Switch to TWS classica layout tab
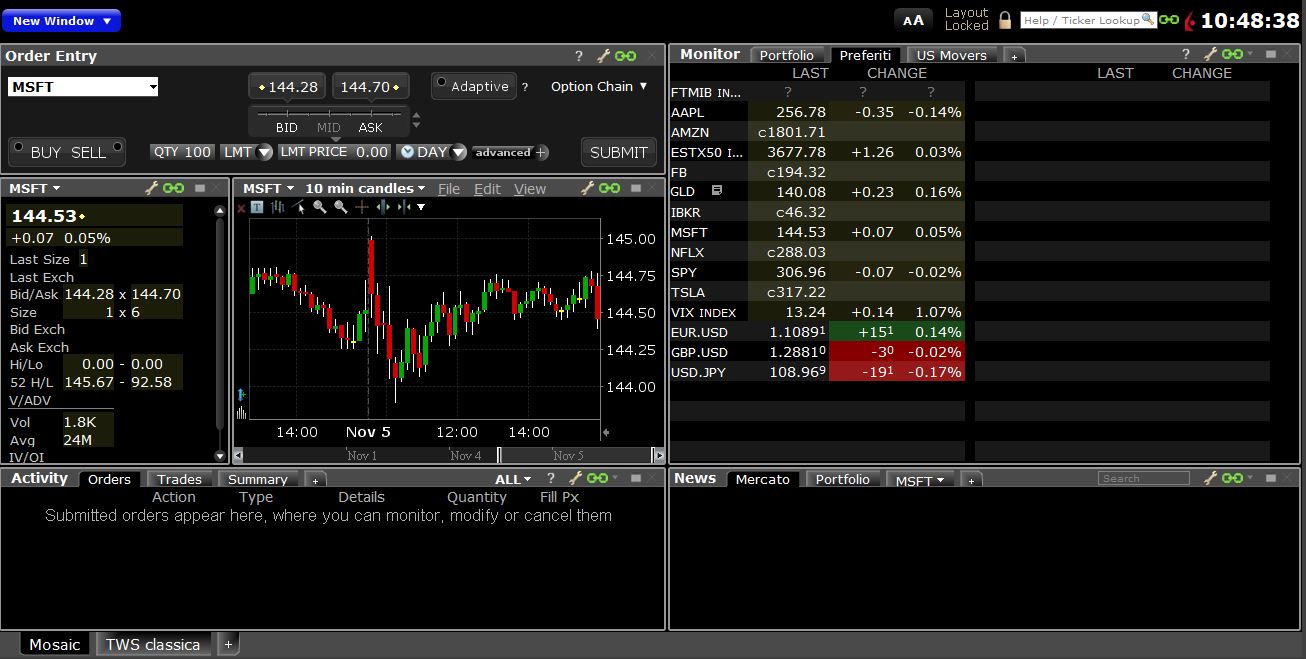Image resolution: width=1306 pixels, height=659 pixels. point(153,644)
